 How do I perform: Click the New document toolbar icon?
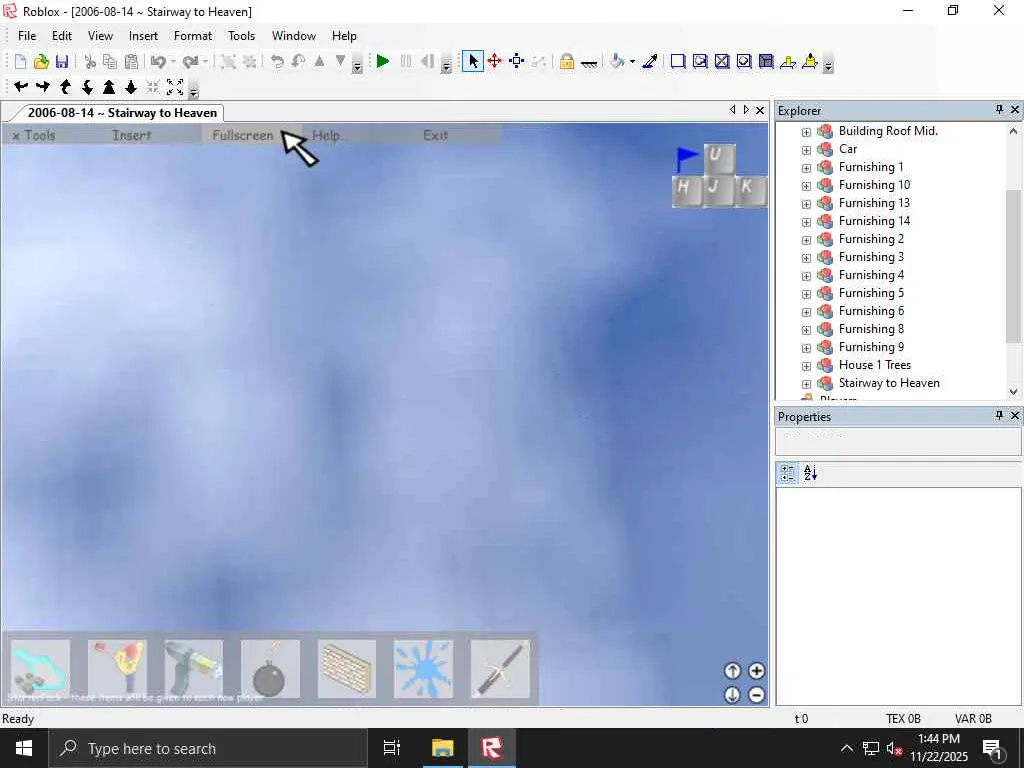click(x=20, y=61)
